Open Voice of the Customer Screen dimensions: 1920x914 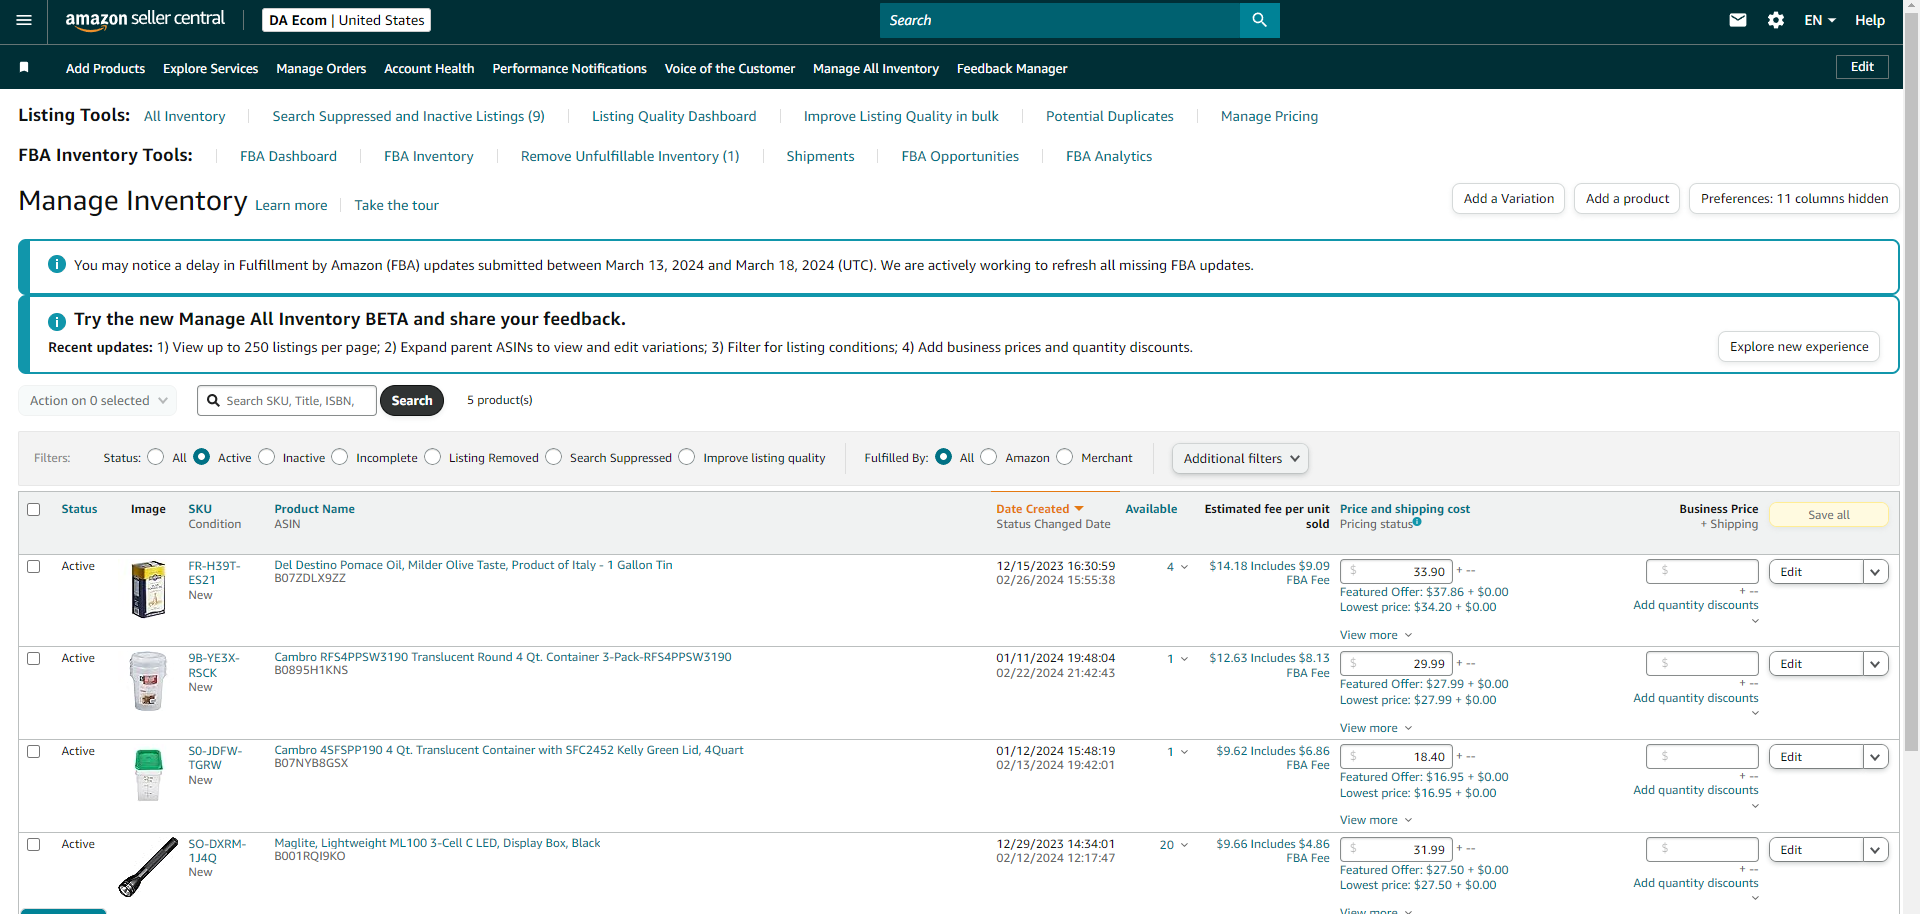tap(730, 68)
